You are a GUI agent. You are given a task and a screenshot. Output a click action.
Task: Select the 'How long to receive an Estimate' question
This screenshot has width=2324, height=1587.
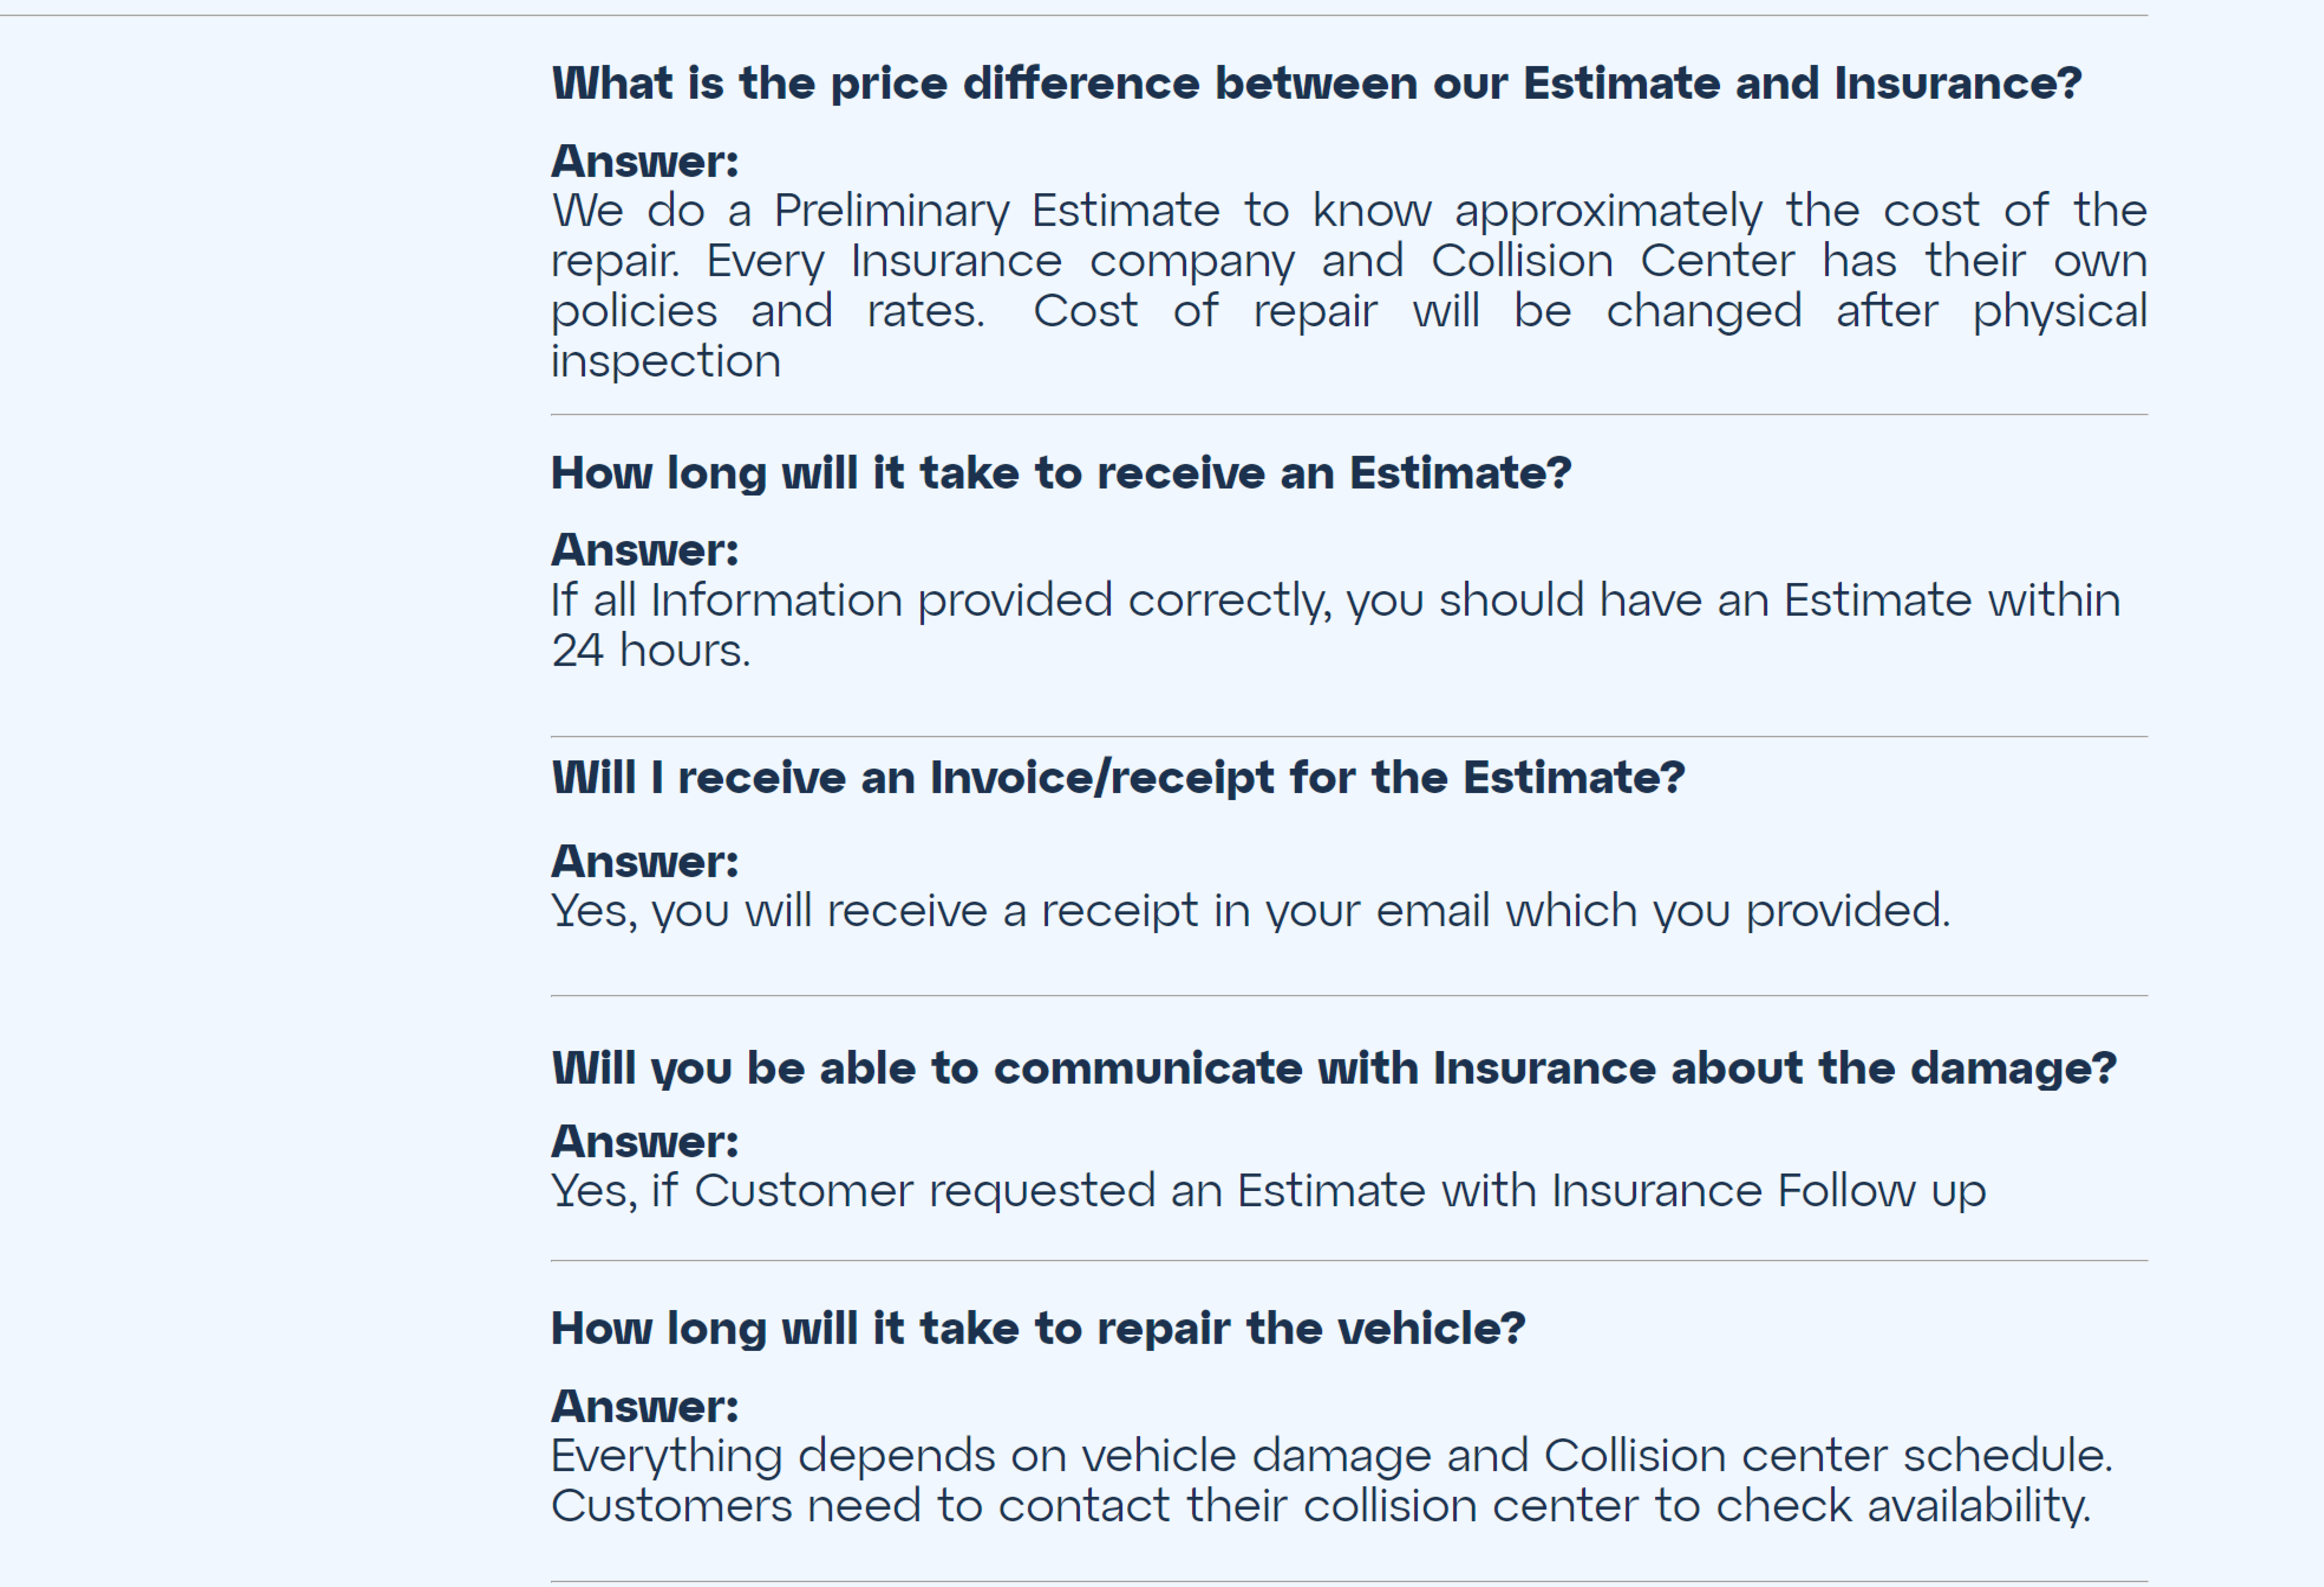coord(1061,473)
